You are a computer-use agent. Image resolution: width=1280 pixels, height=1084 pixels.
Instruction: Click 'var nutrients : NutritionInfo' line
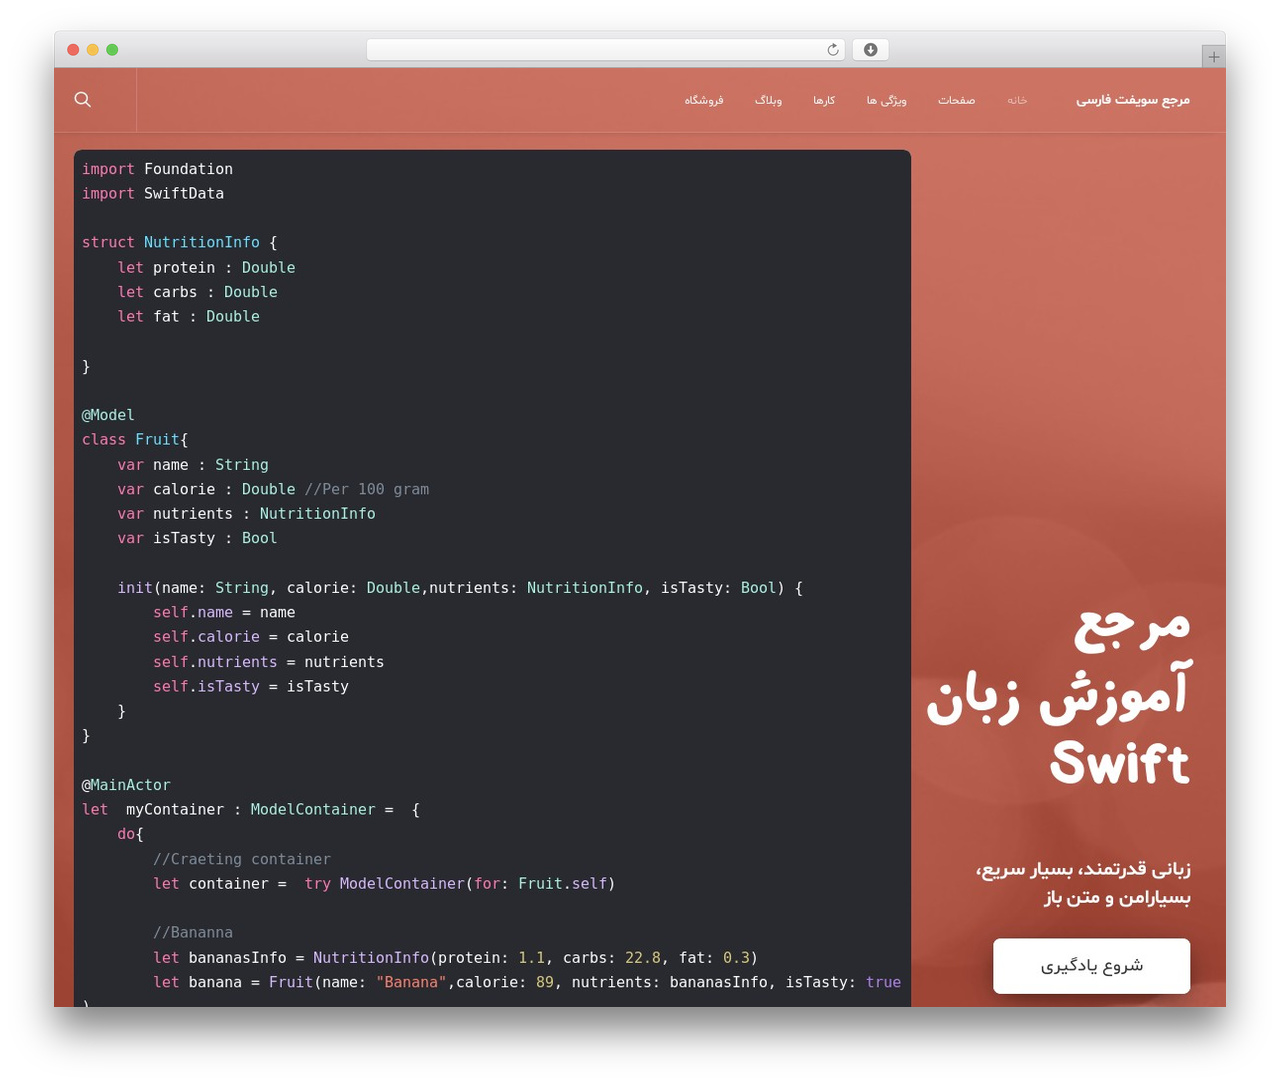tap(246, 513)
